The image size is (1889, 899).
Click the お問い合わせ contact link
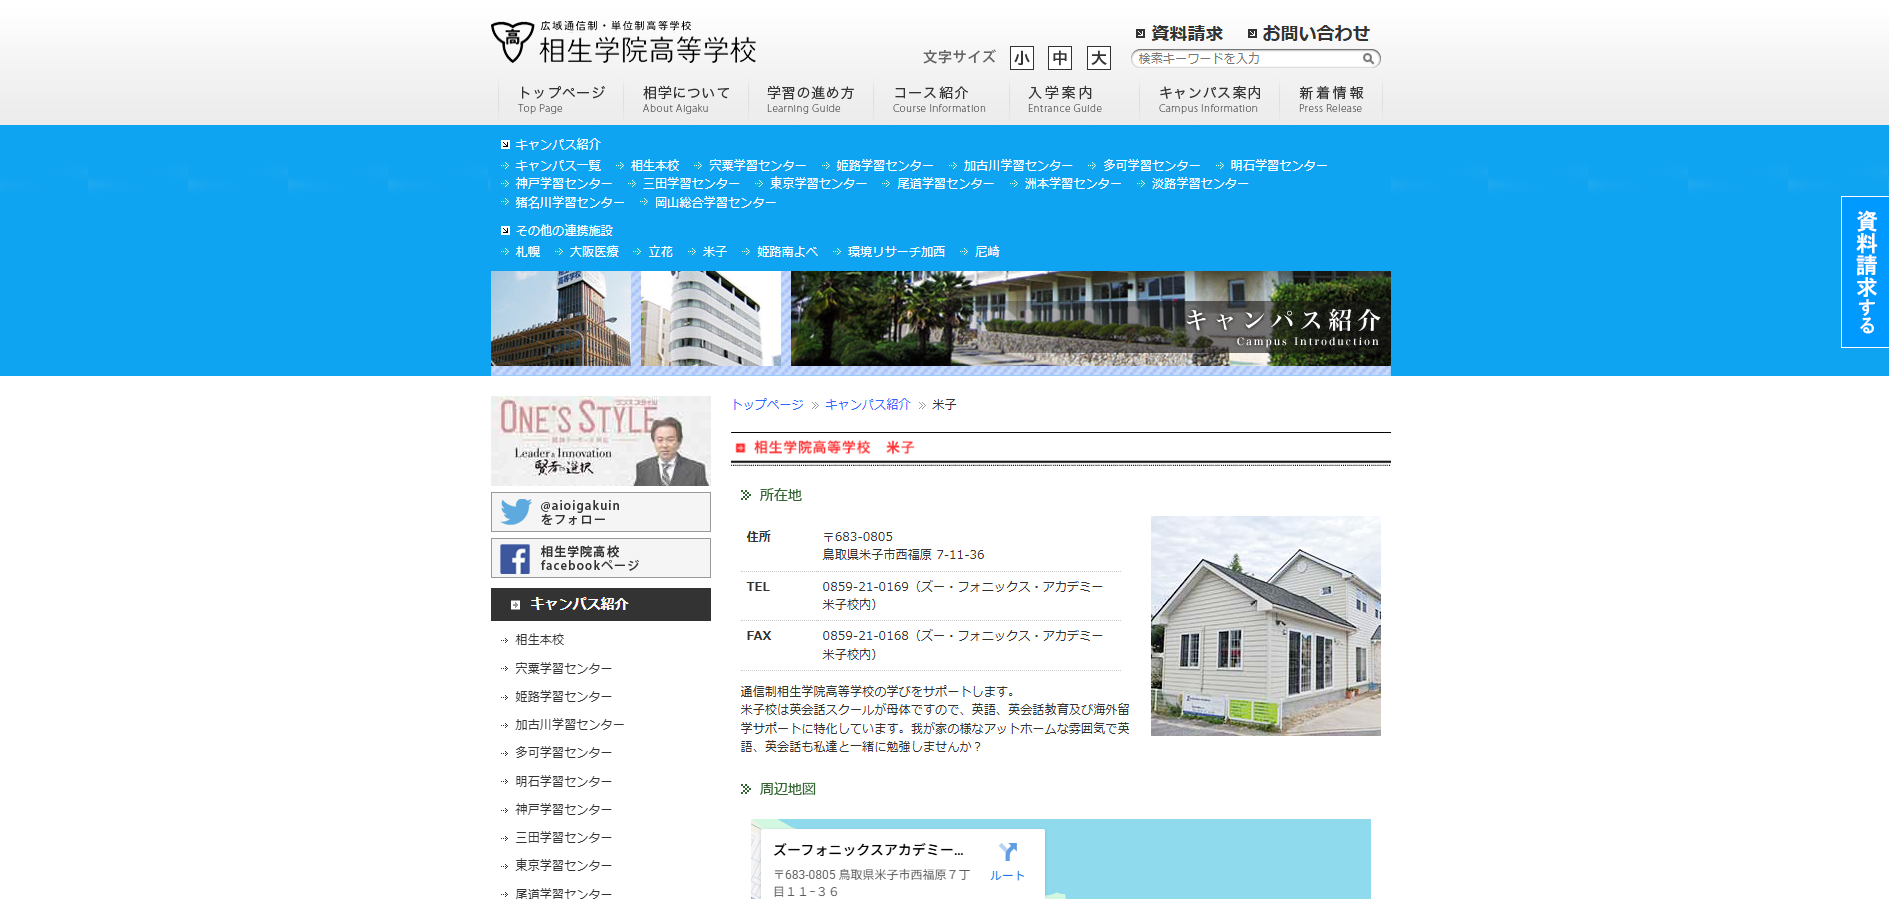click(1308, 33)
